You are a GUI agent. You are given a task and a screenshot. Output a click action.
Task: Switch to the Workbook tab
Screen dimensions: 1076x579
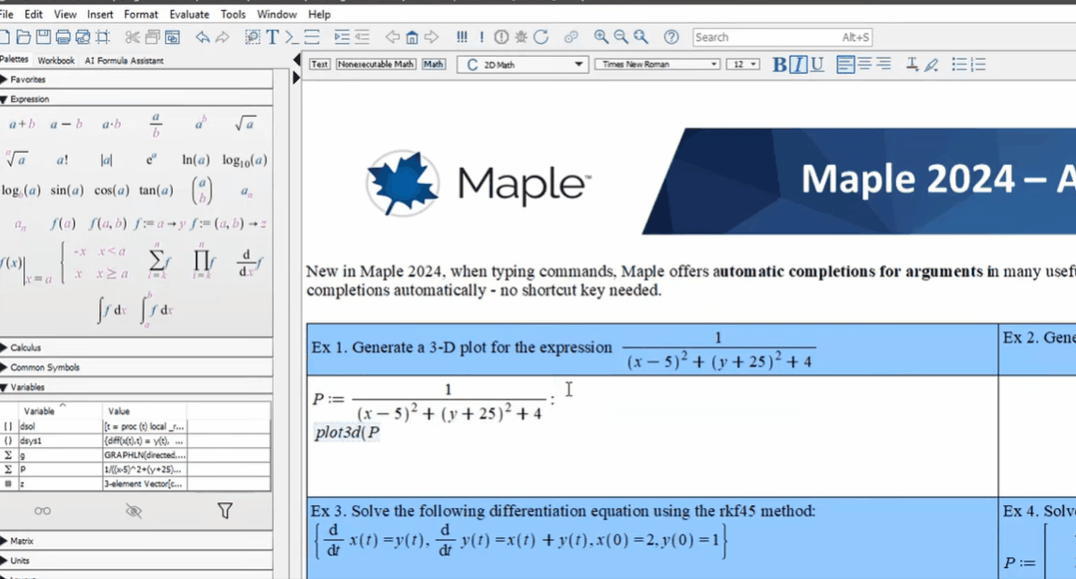point(56,60)
